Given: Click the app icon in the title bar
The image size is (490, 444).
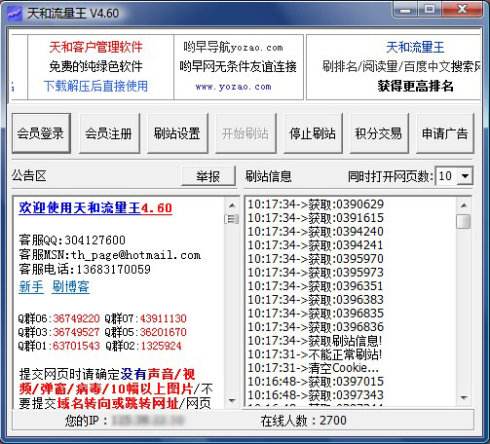Looking at the screenshot, I should 15,14.
